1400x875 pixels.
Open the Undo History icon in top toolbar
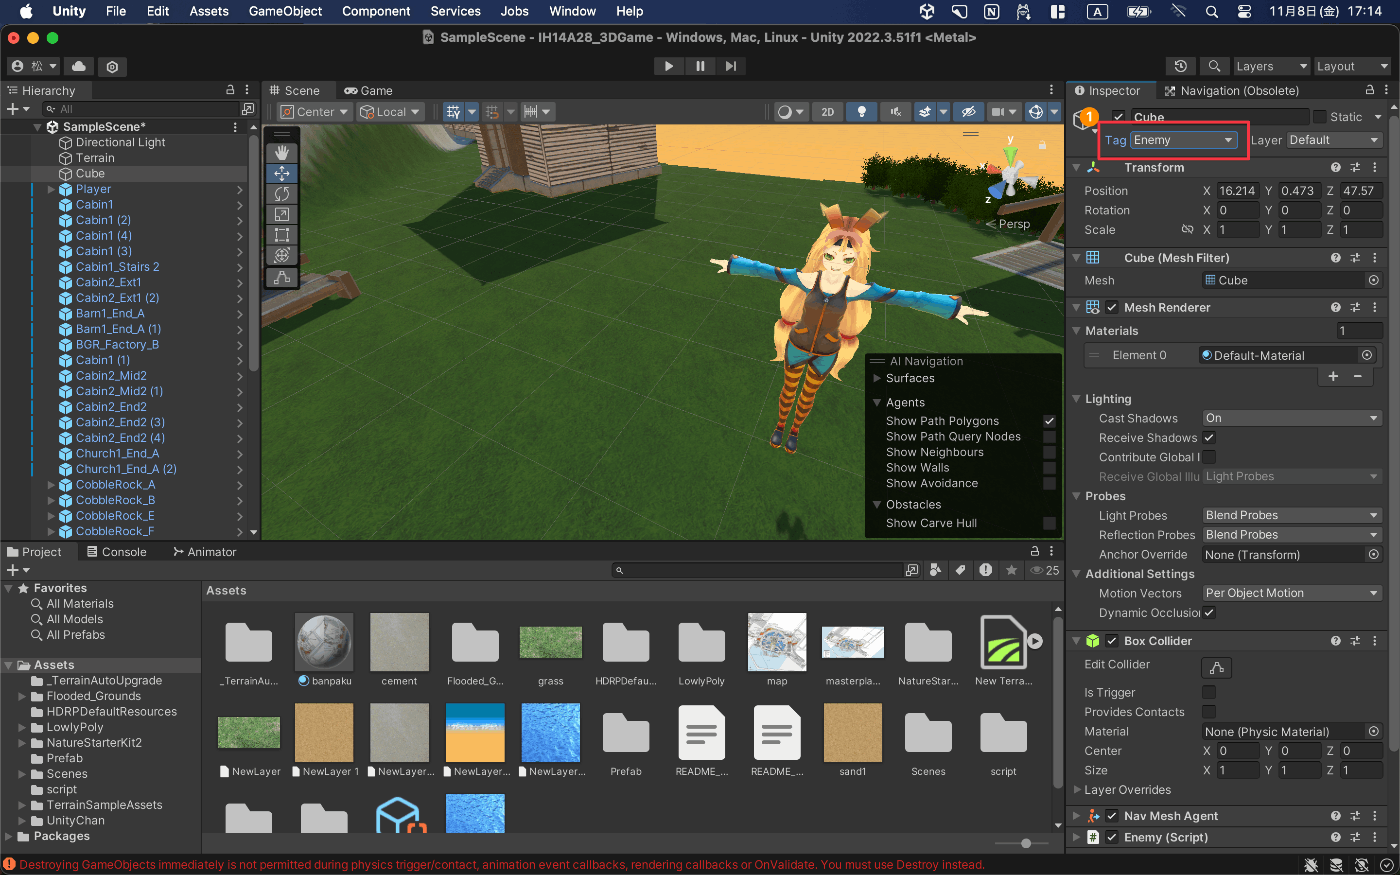[x=1181, y=66]
